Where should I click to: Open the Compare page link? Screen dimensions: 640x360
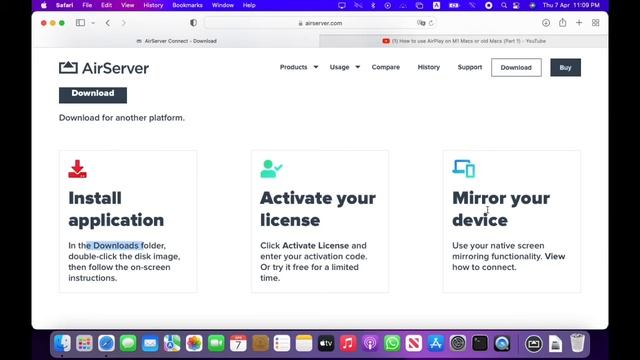coord(386,67)
